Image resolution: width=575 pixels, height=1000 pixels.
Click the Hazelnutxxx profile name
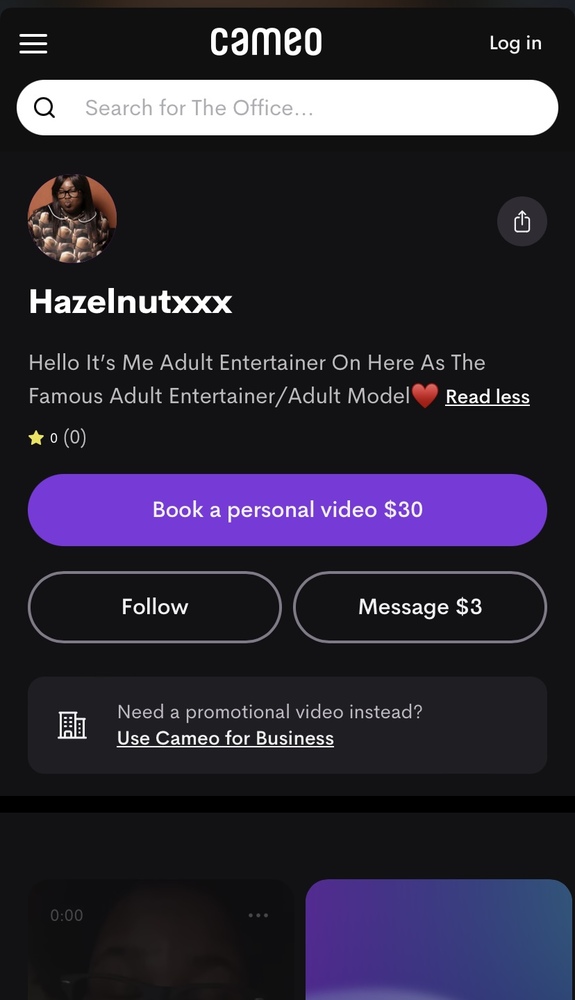pos(130,301)
